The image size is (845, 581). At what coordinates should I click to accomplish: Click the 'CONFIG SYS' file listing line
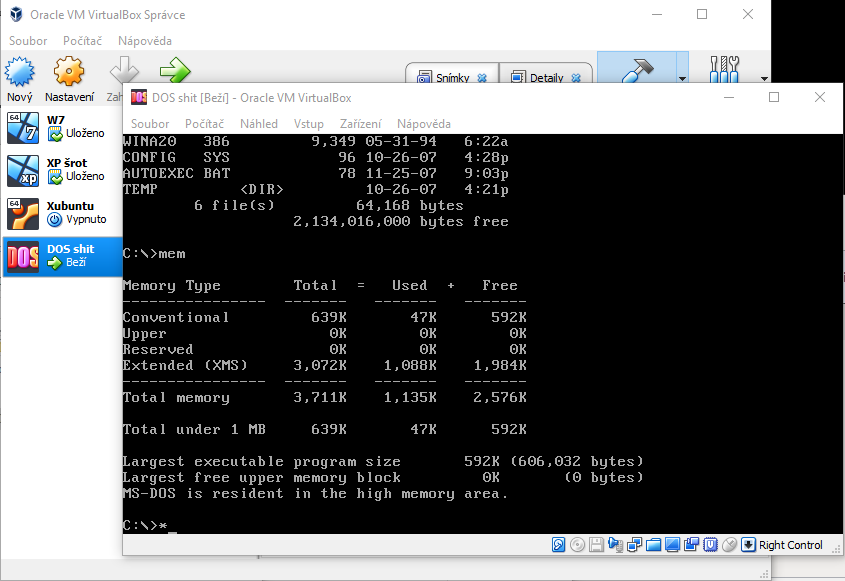(316, 157)
